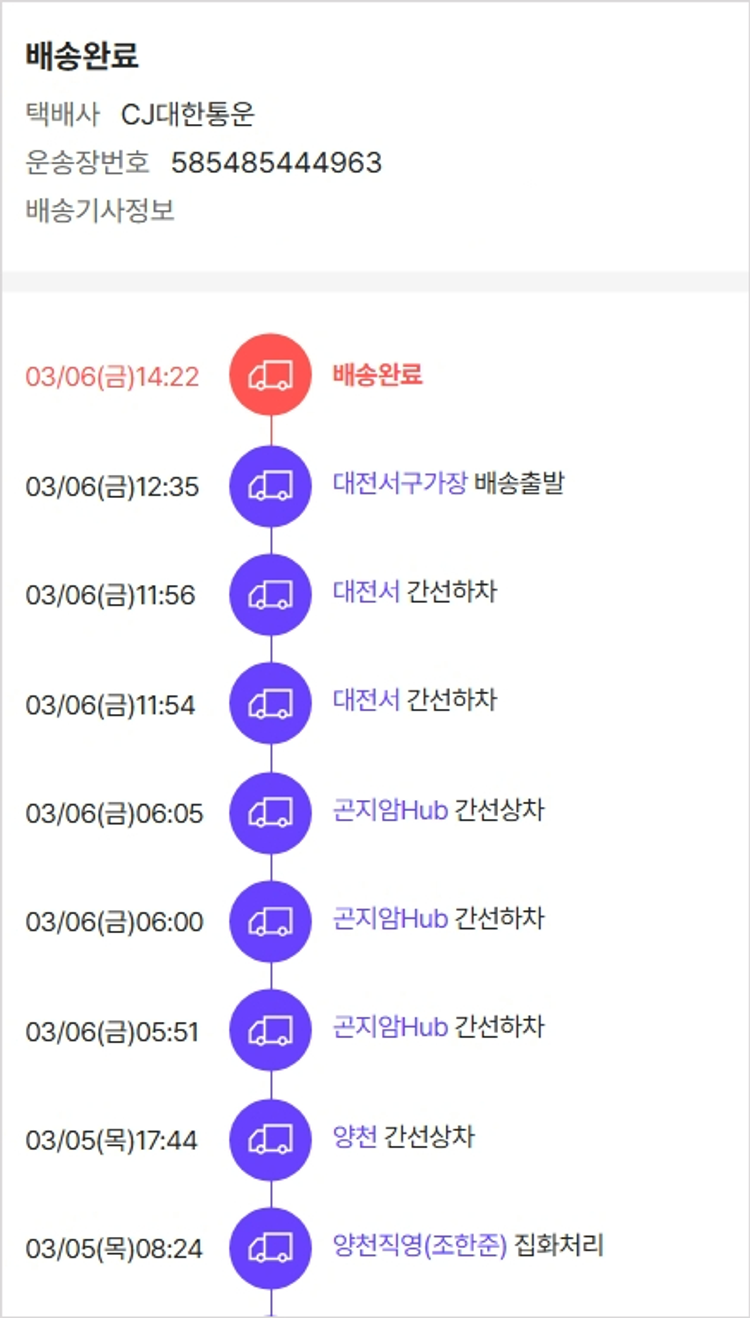Select truck icon for 양천 간선상차 step
Screen dimensions: 750x1318
(270, 1139)
